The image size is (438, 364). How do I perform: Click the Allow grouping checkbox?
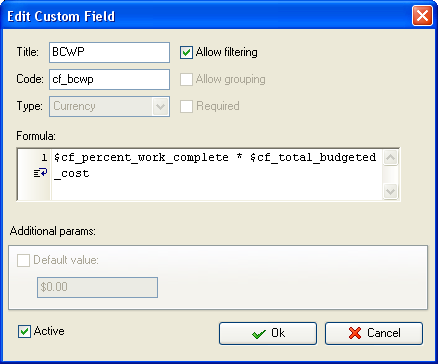[x=186, y=79]
